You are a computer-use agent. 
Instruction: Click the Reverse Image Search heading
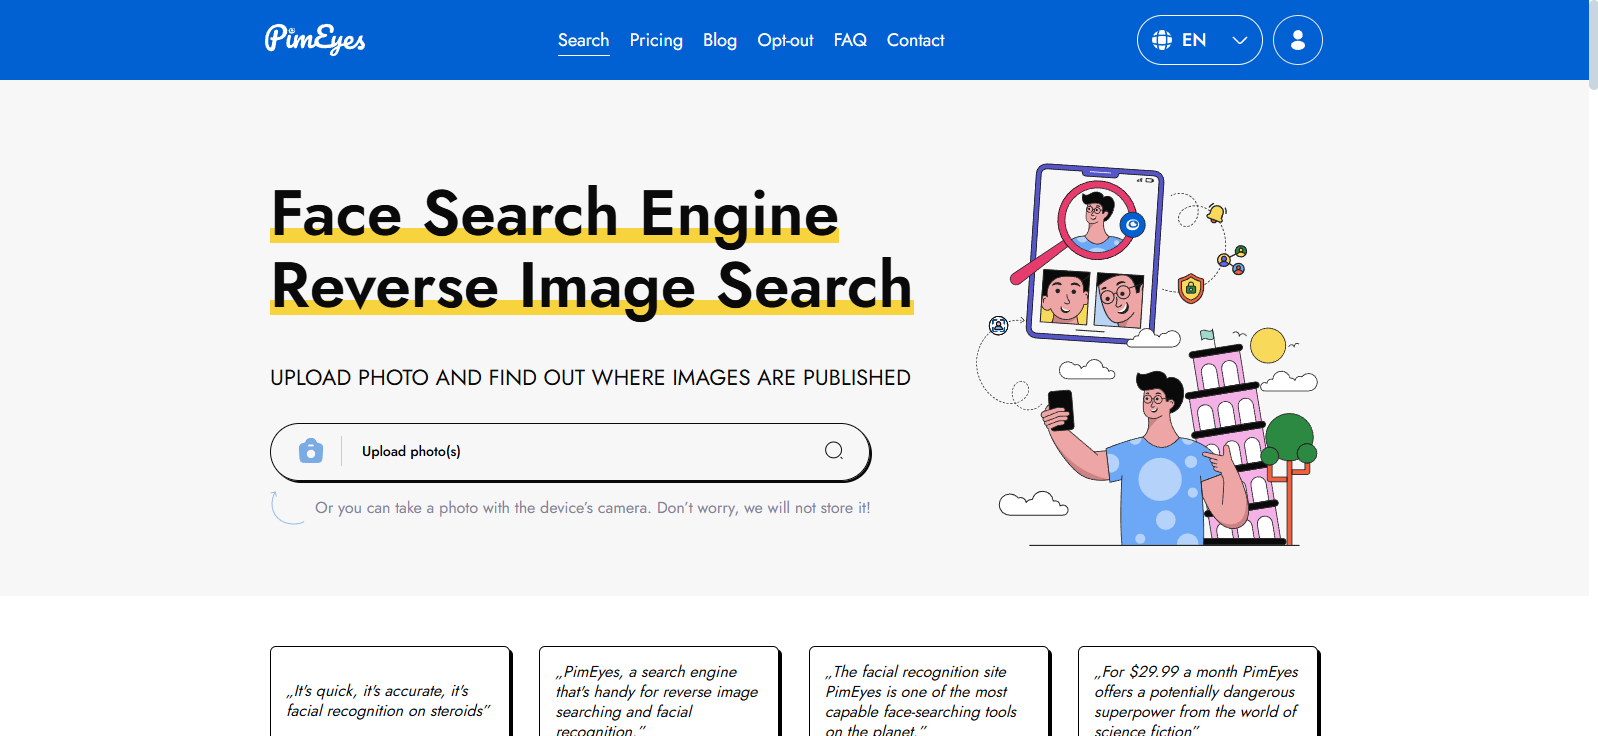pyautogui.click(x=592, y=286)
